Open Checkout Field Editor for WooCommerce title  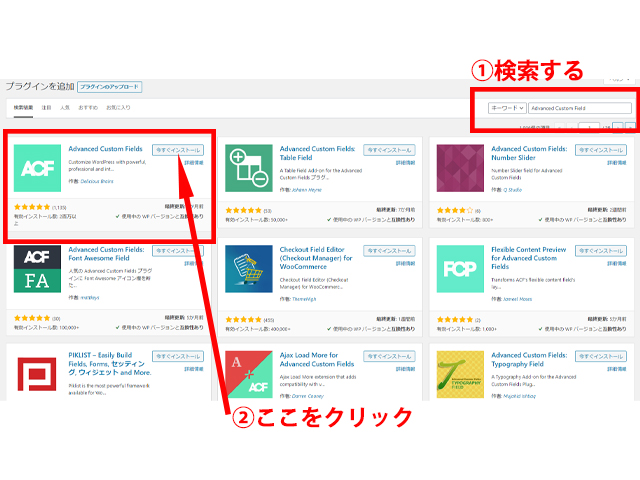[316, 258]
